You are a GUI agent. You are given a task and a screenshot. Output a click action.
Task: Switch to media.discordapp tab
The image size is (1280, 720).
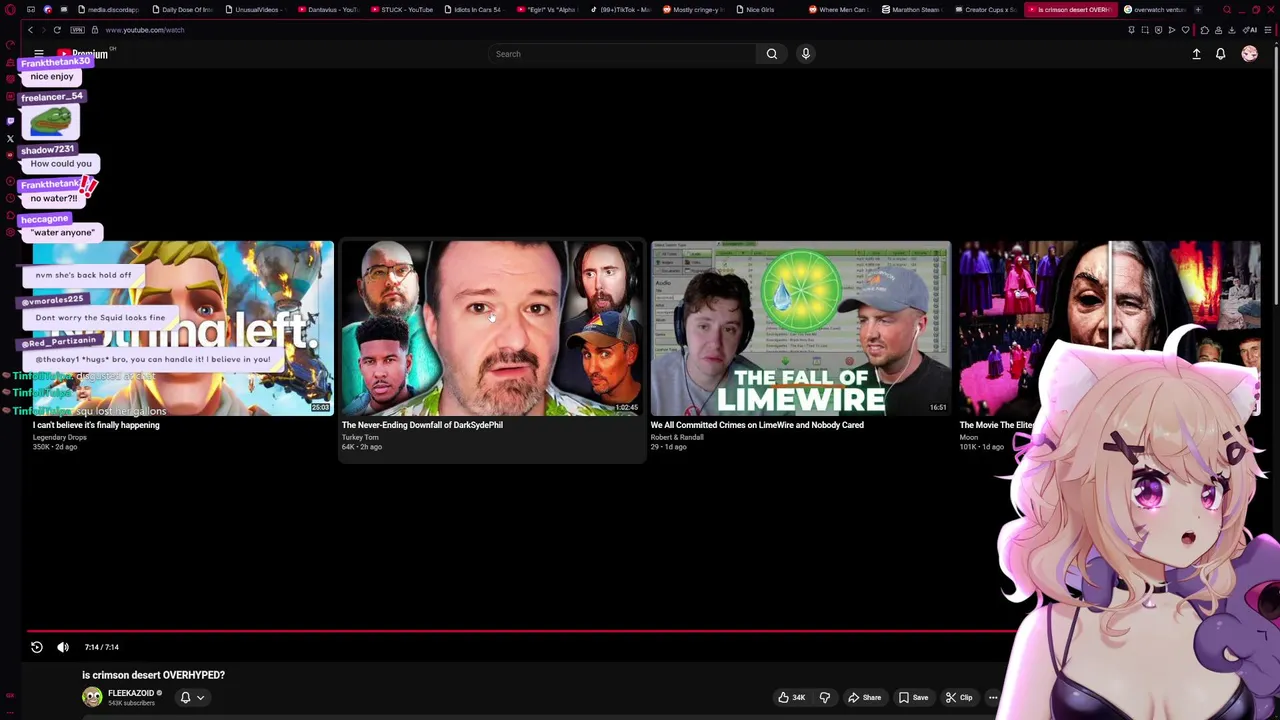[108, 10]
